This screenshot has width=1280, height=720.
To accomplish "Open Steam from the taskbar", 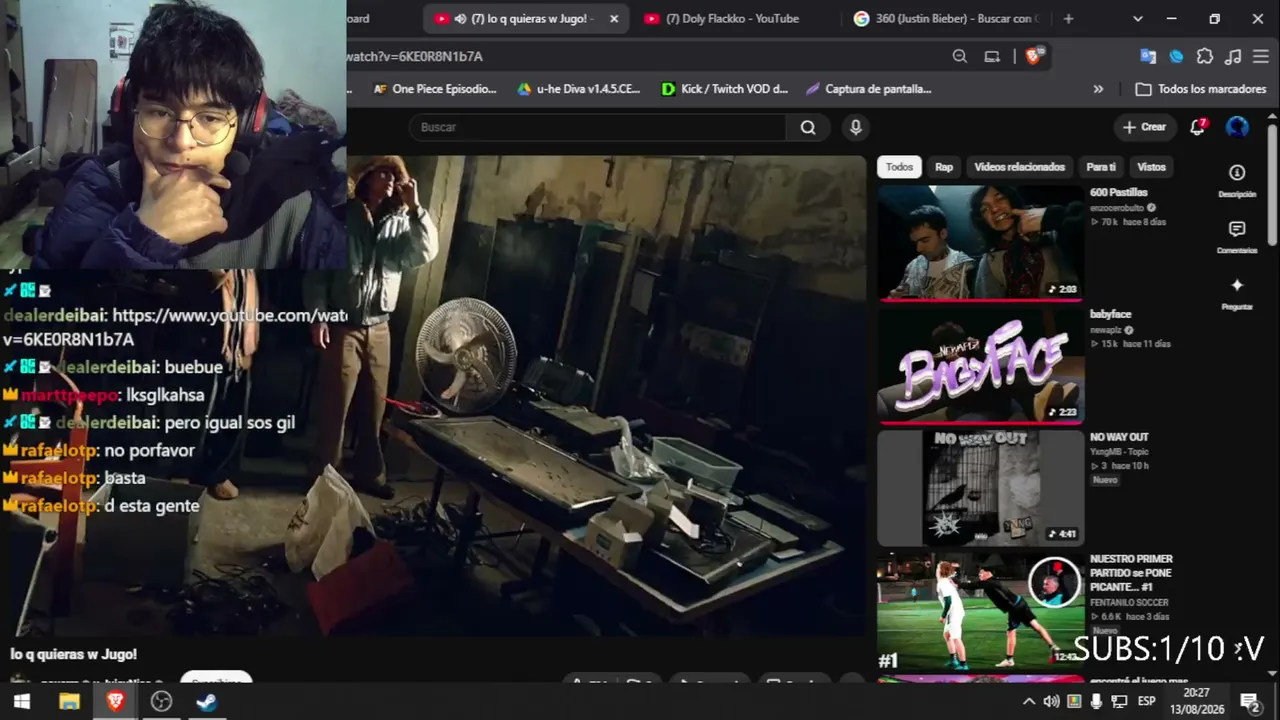I will [x=207, y=701].
